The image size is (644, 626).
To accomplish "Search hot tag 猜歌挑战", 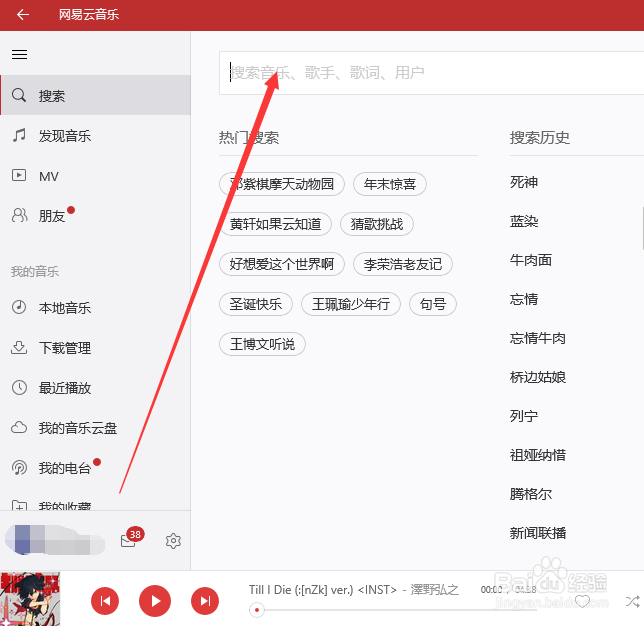I will point(377,224).
